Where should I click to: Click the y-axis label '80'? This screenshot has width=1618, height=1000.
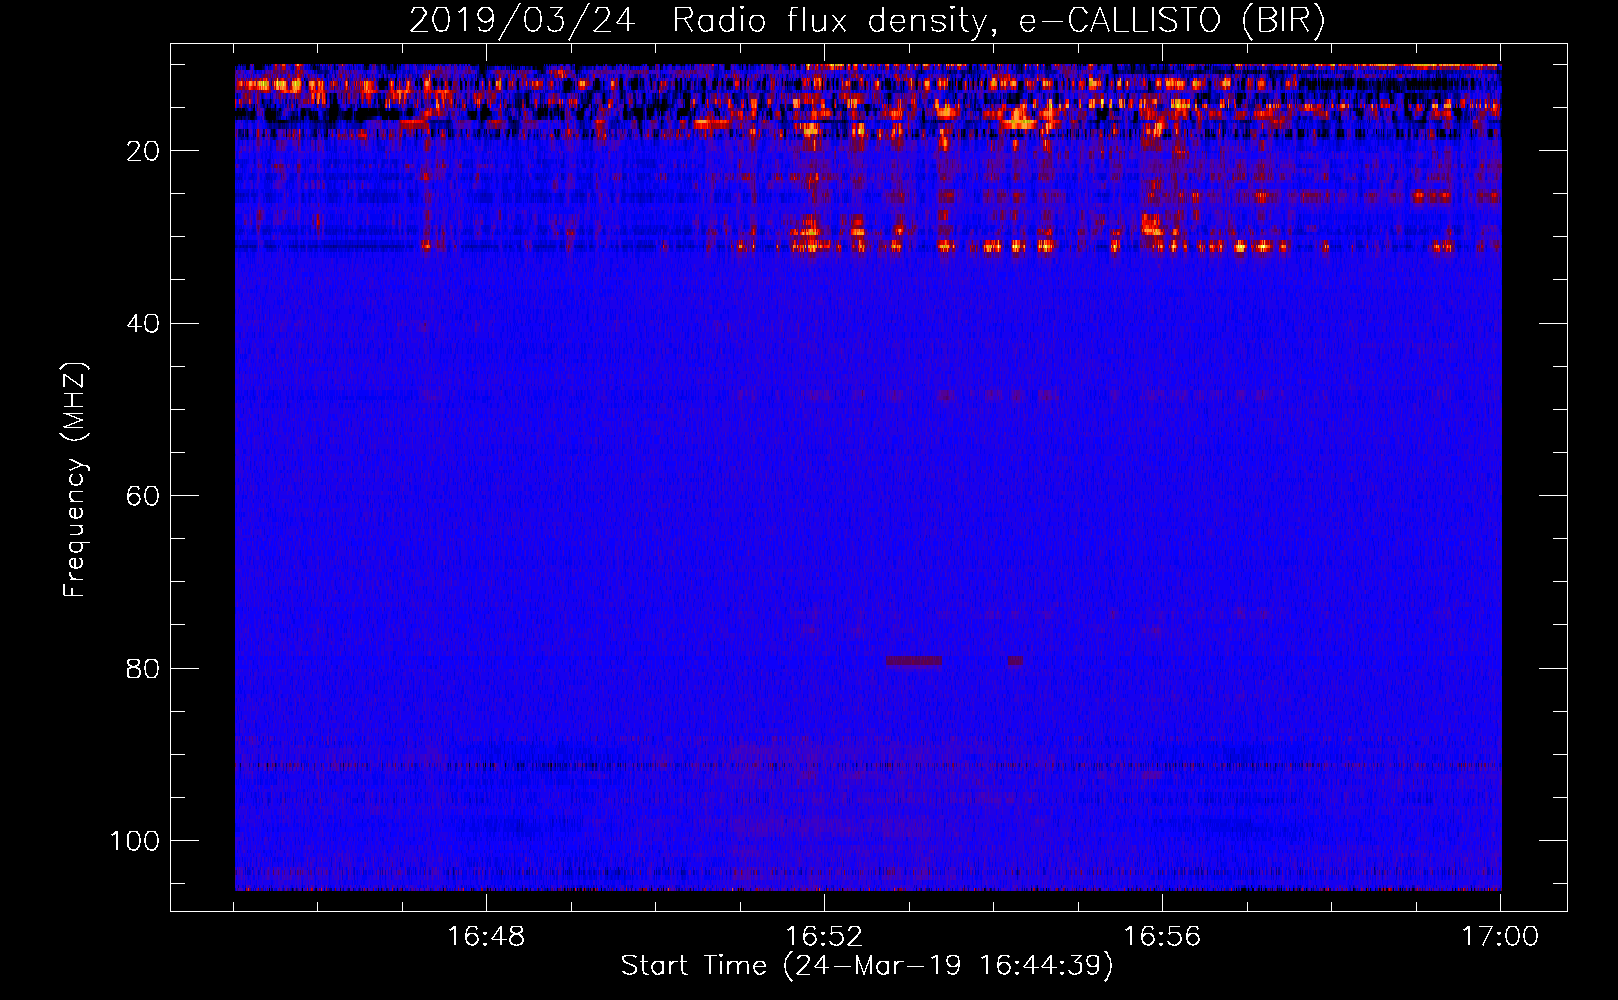point(144,668)
